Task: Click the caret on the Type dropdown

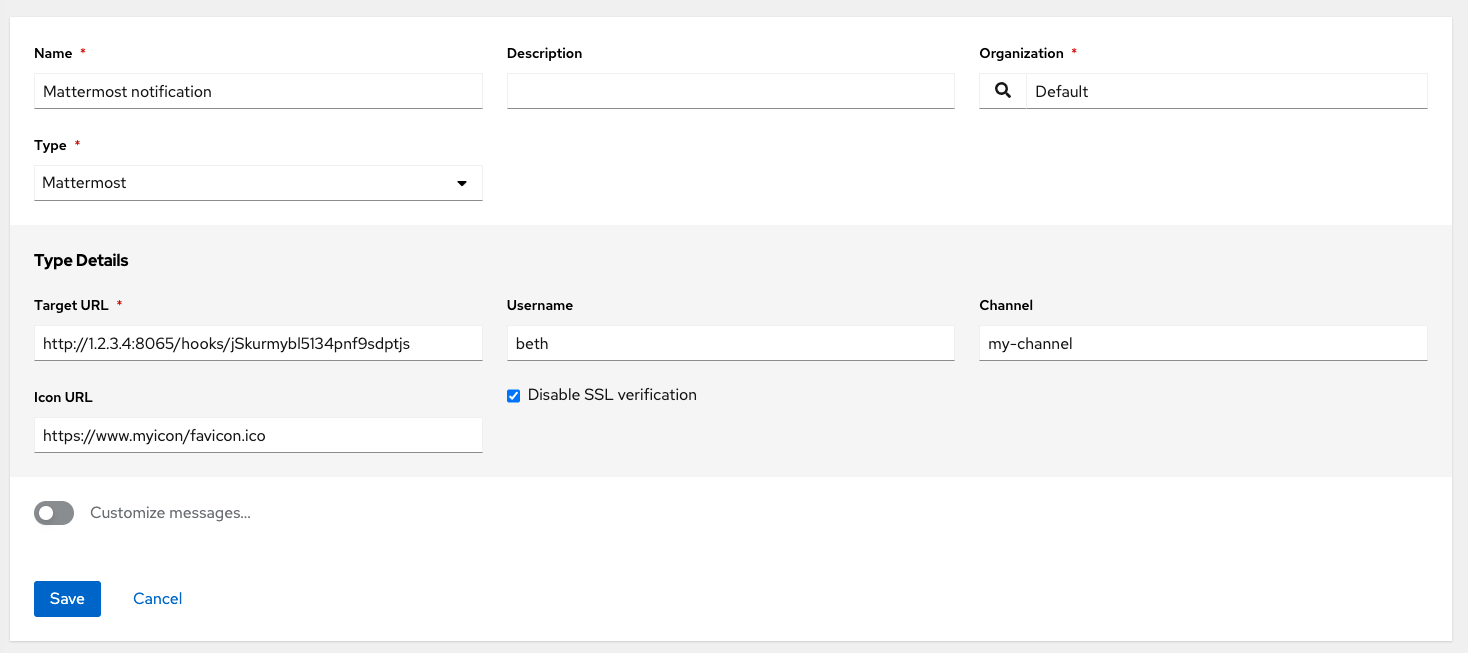Action: pos(462,183)
